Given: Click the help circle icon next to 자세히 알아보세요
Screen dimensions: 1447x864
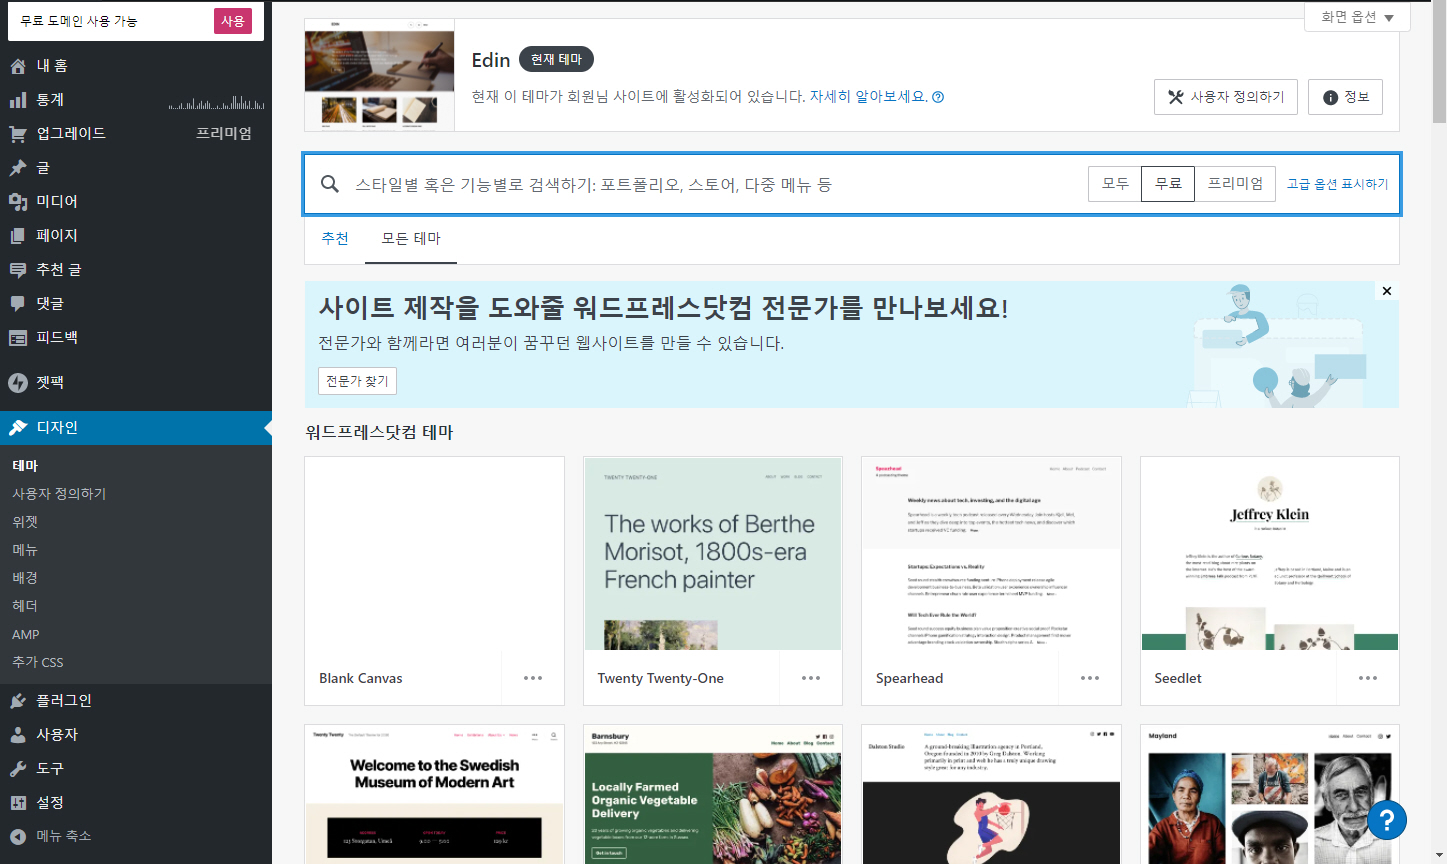Looking at the screenshot, I should coord(938,97).
